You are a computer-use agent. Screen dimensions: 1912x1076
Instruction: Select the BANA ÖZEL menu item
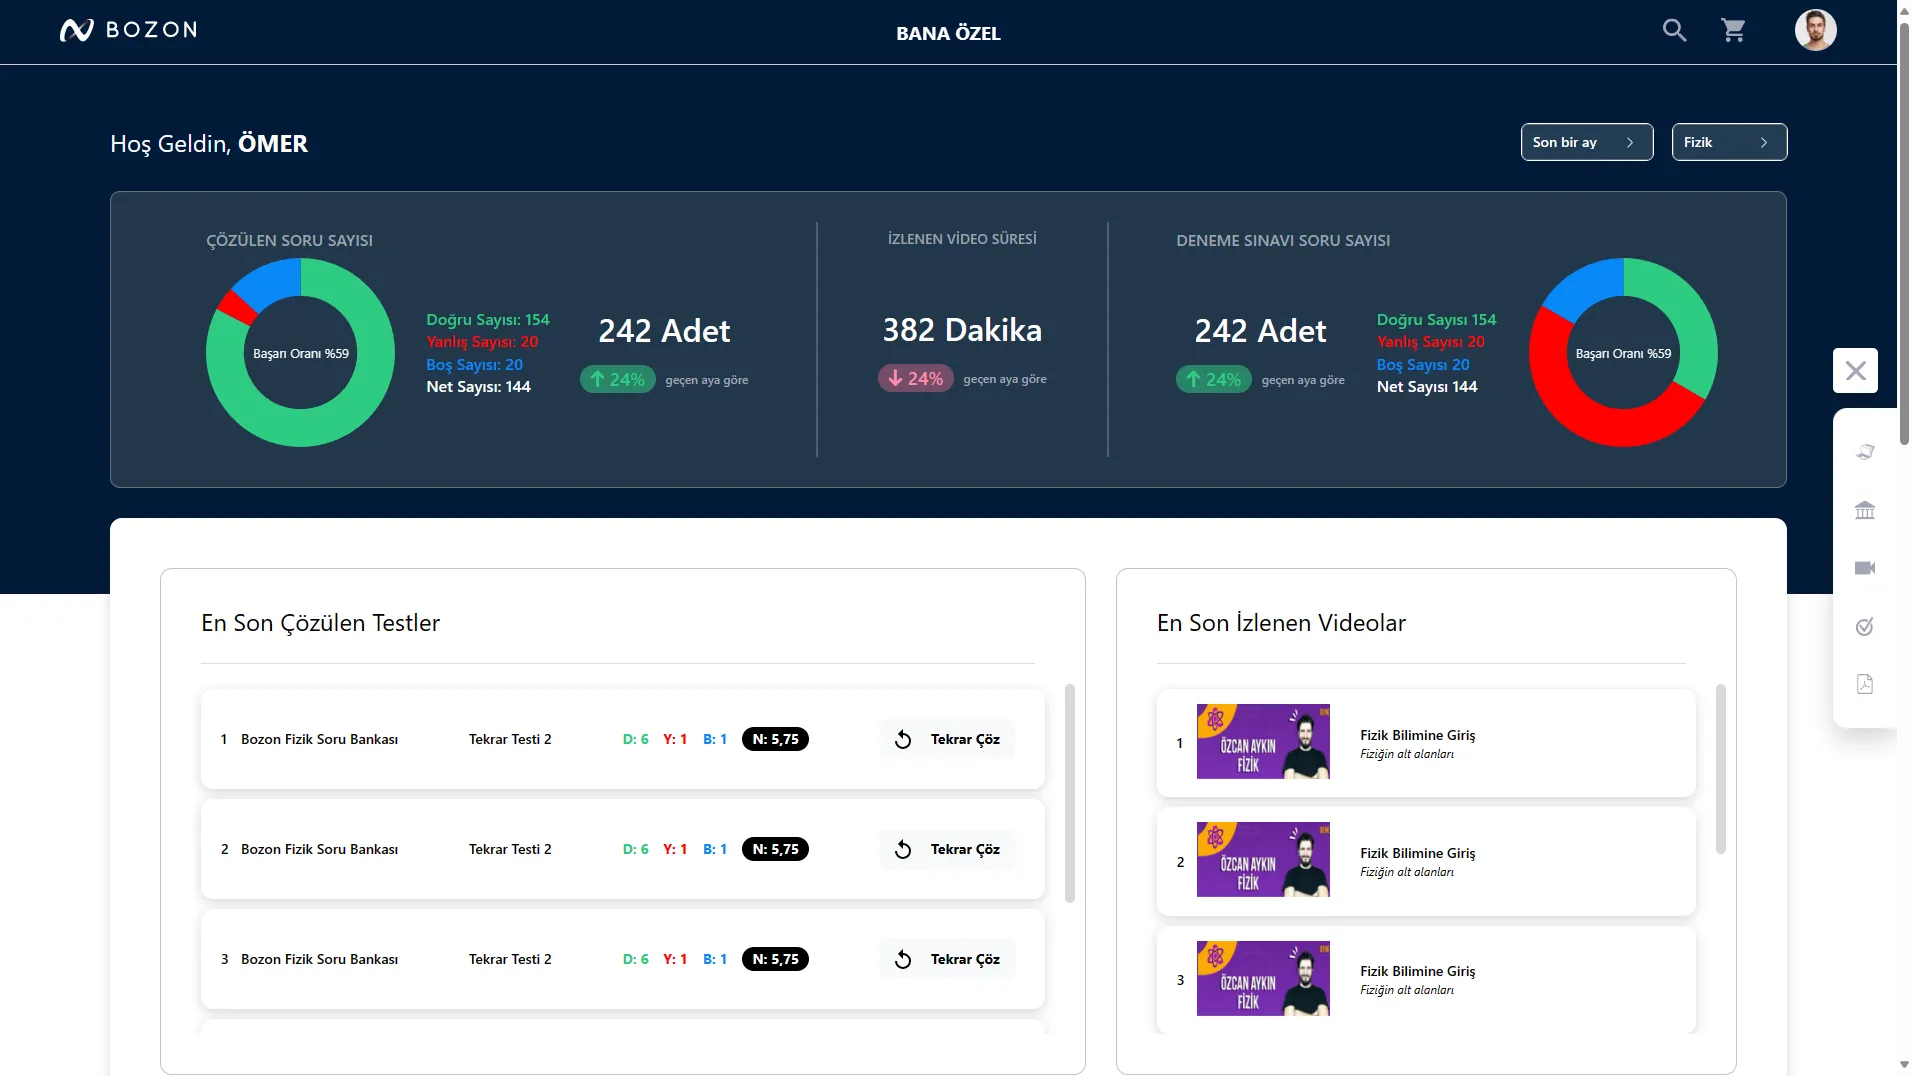coord(948,33)
